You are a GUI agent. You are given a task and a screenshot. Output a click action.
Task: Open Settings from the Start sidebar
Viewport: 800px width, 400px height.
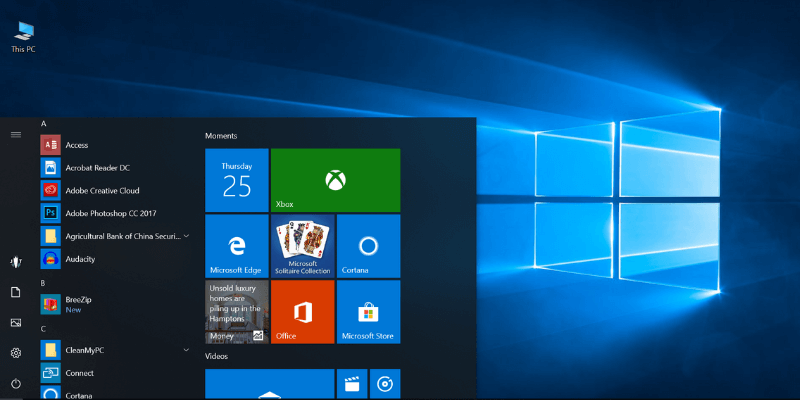click(16, 353)
